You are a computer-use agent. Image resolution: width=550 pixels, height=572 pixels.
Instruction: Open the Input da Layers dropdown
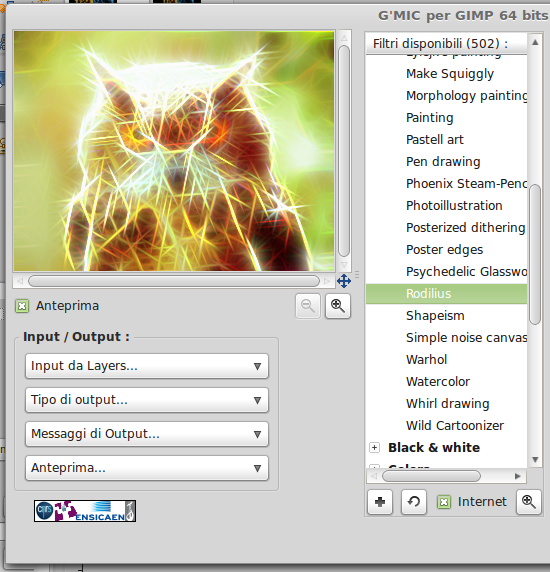[147, 366]
